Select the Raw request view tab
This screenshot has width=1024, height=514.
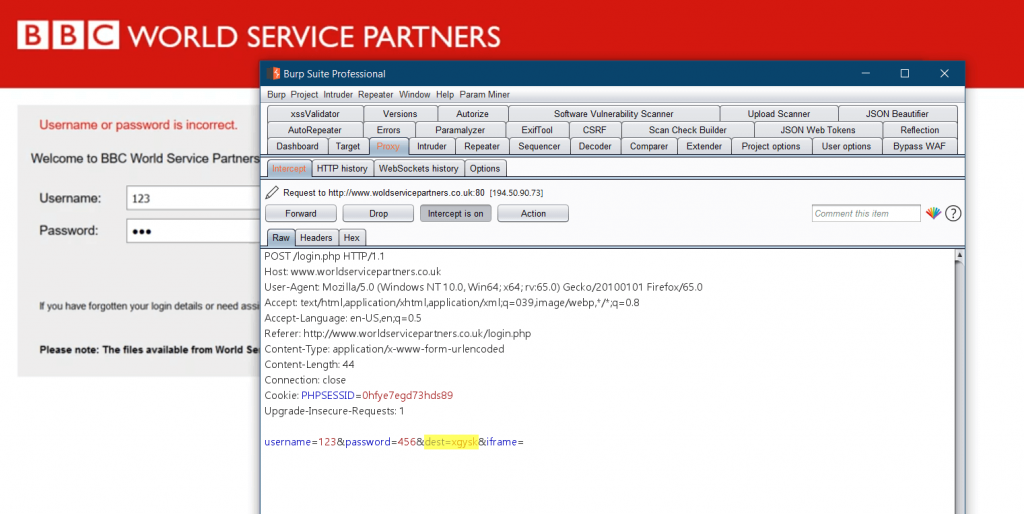(x=281, y=238)
